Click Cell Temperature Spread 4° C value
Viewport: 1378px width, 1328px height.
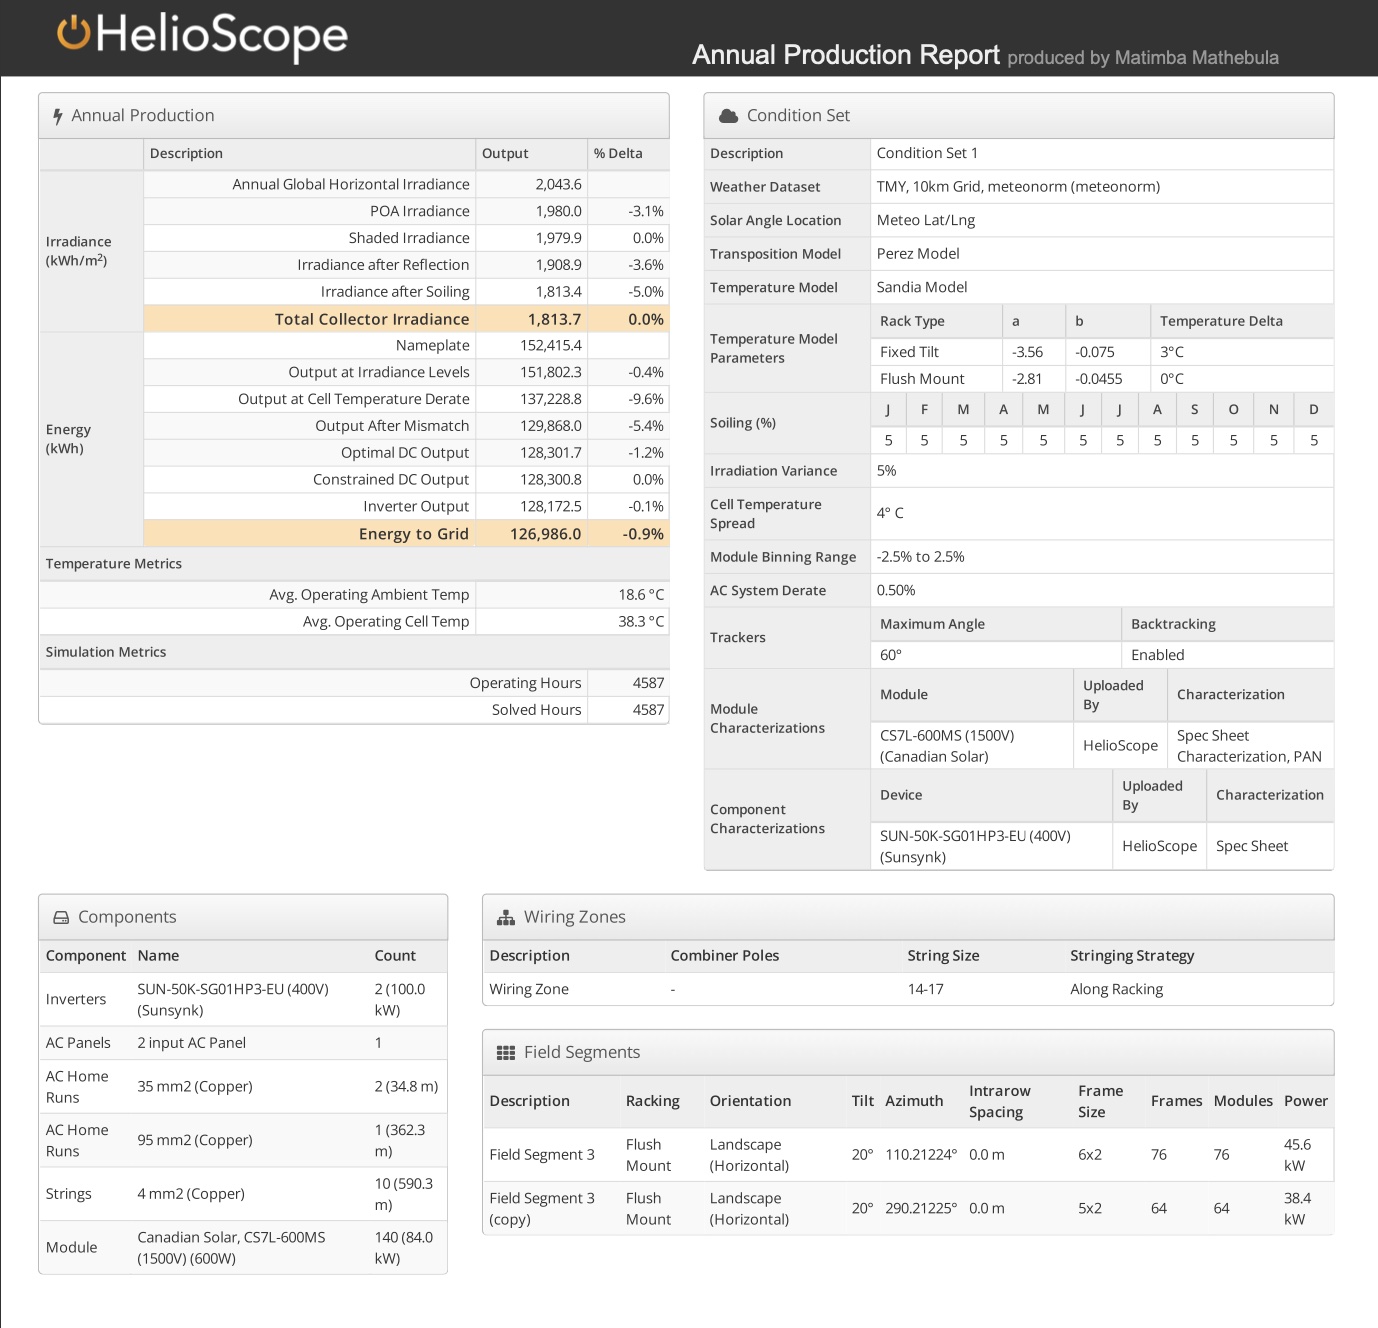pyautogui.click(x=890, y=513)
